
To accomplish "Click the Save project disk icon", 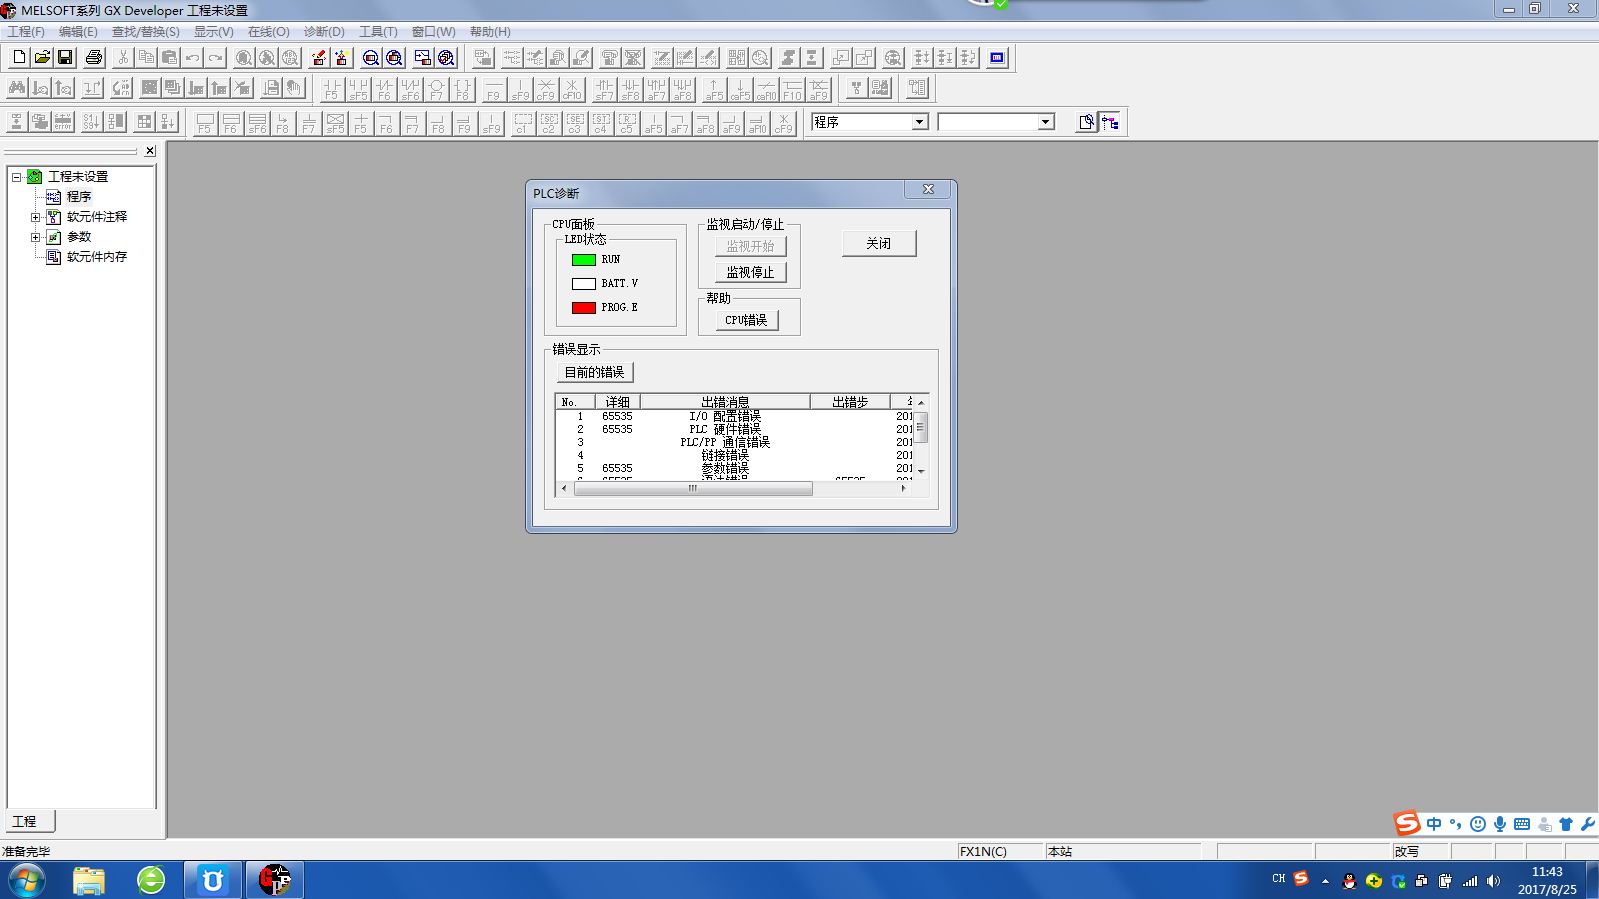I will [65, 58].
